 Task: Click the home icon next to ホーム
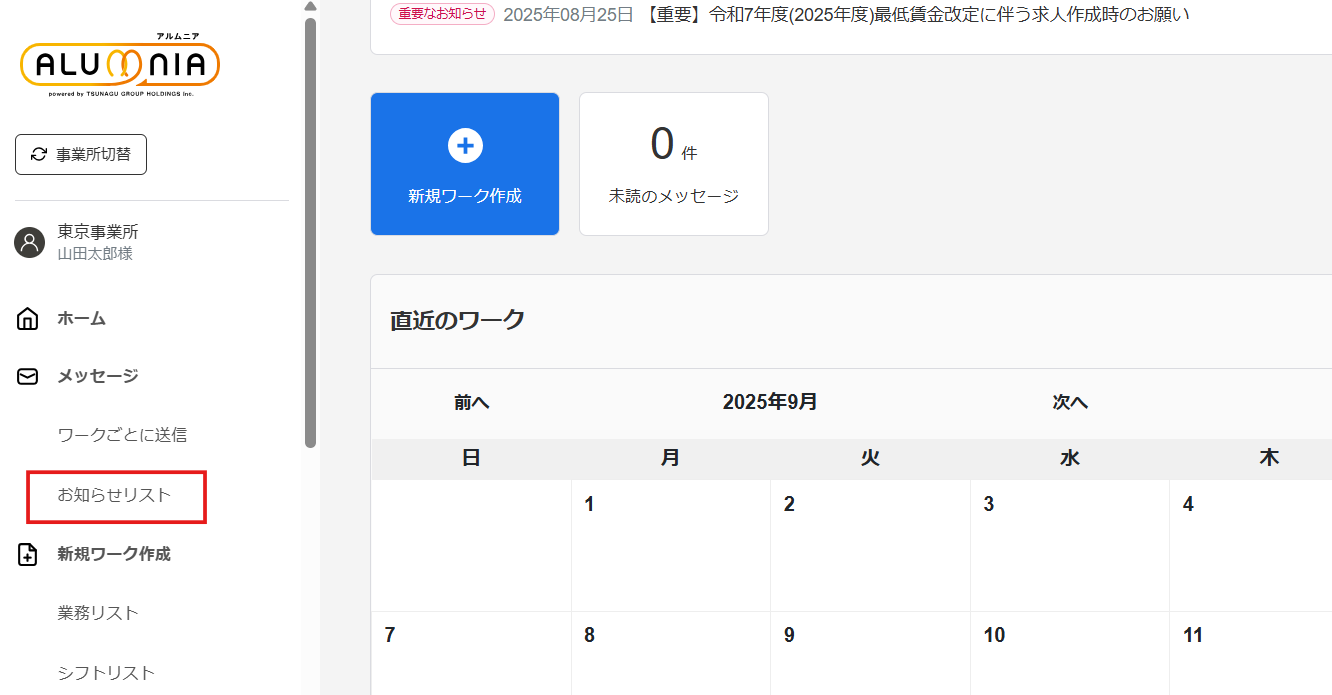[28, 319]
